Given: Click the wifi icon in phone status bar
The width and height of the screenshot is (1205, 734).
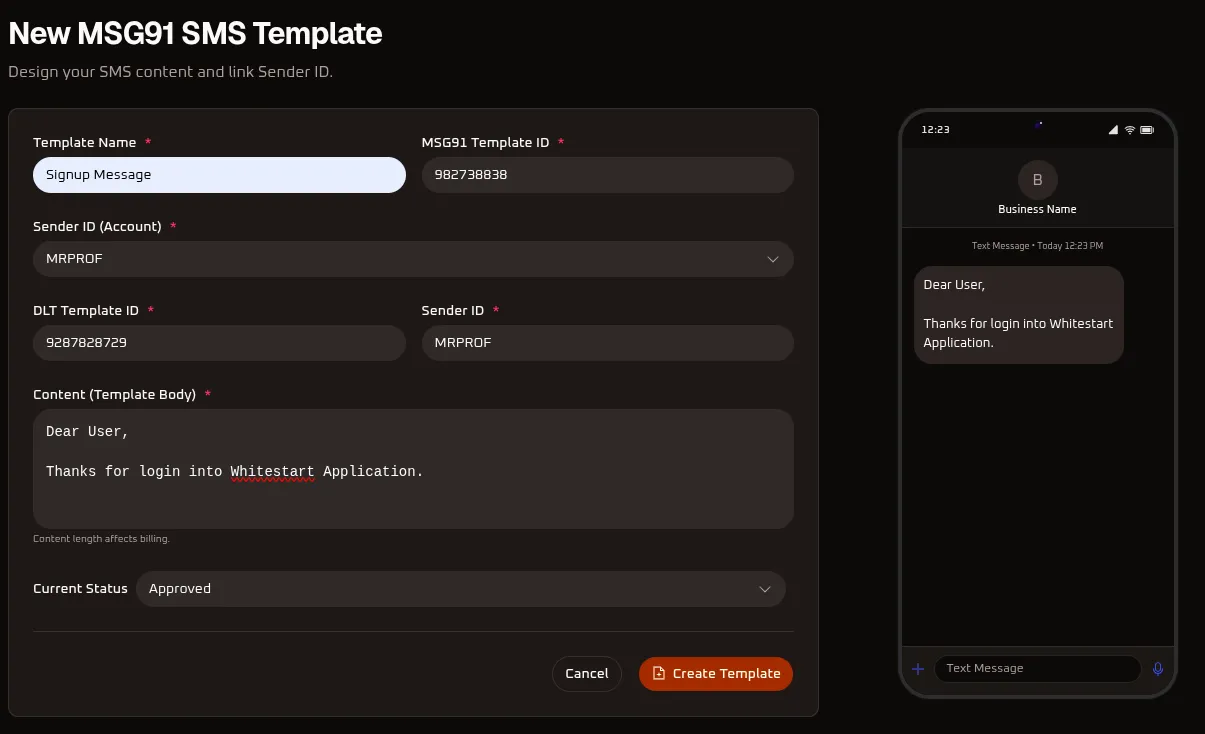Looking at the screenshot, I should pos(1130,130).
